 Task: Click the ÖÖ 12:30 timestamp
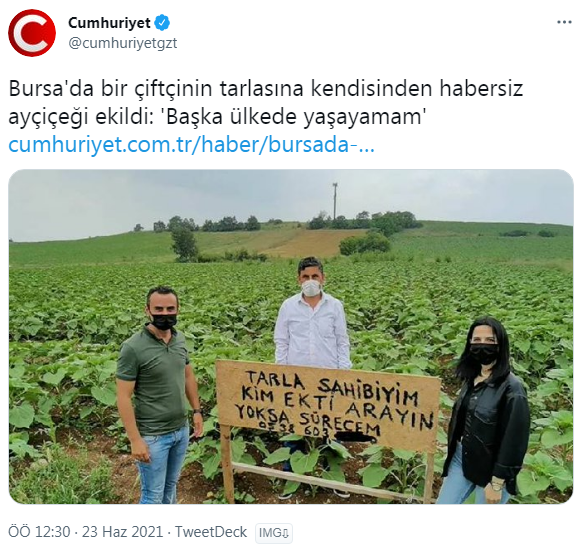[x=39, y=532]
